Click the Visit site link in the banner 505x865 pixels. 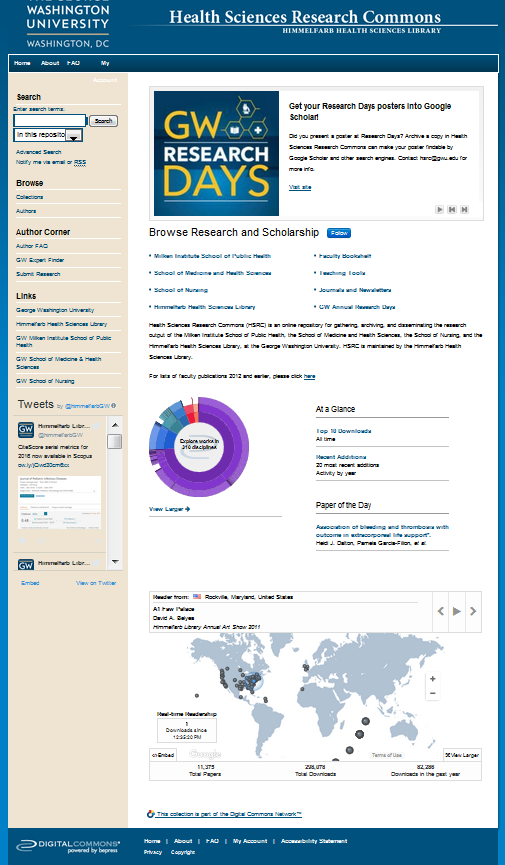(300, 188)
